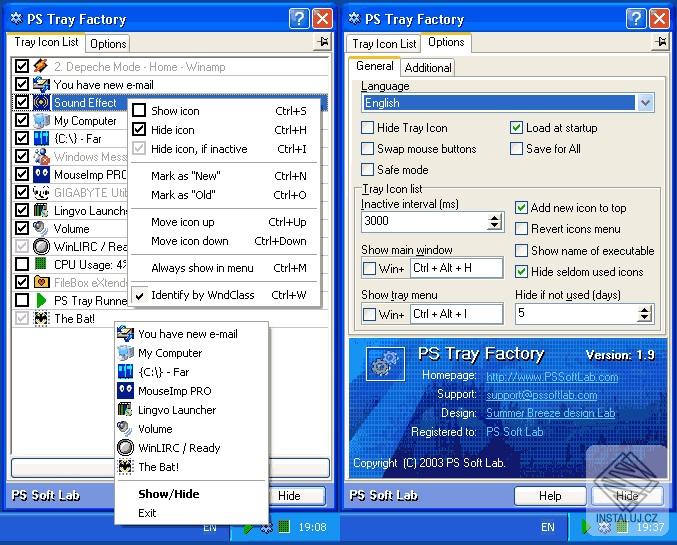The width and height of the screenshot is (677, 545).
Task: Choose Hide icon in context menu
Action: click(225, 130)
